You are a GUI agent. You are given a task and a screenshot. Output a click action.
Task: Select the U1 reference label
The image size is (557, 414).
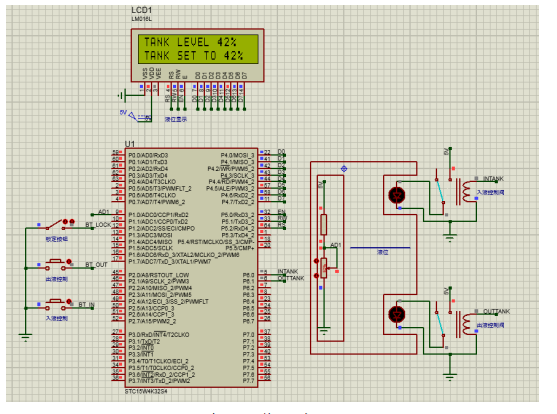tap(130, 144)
